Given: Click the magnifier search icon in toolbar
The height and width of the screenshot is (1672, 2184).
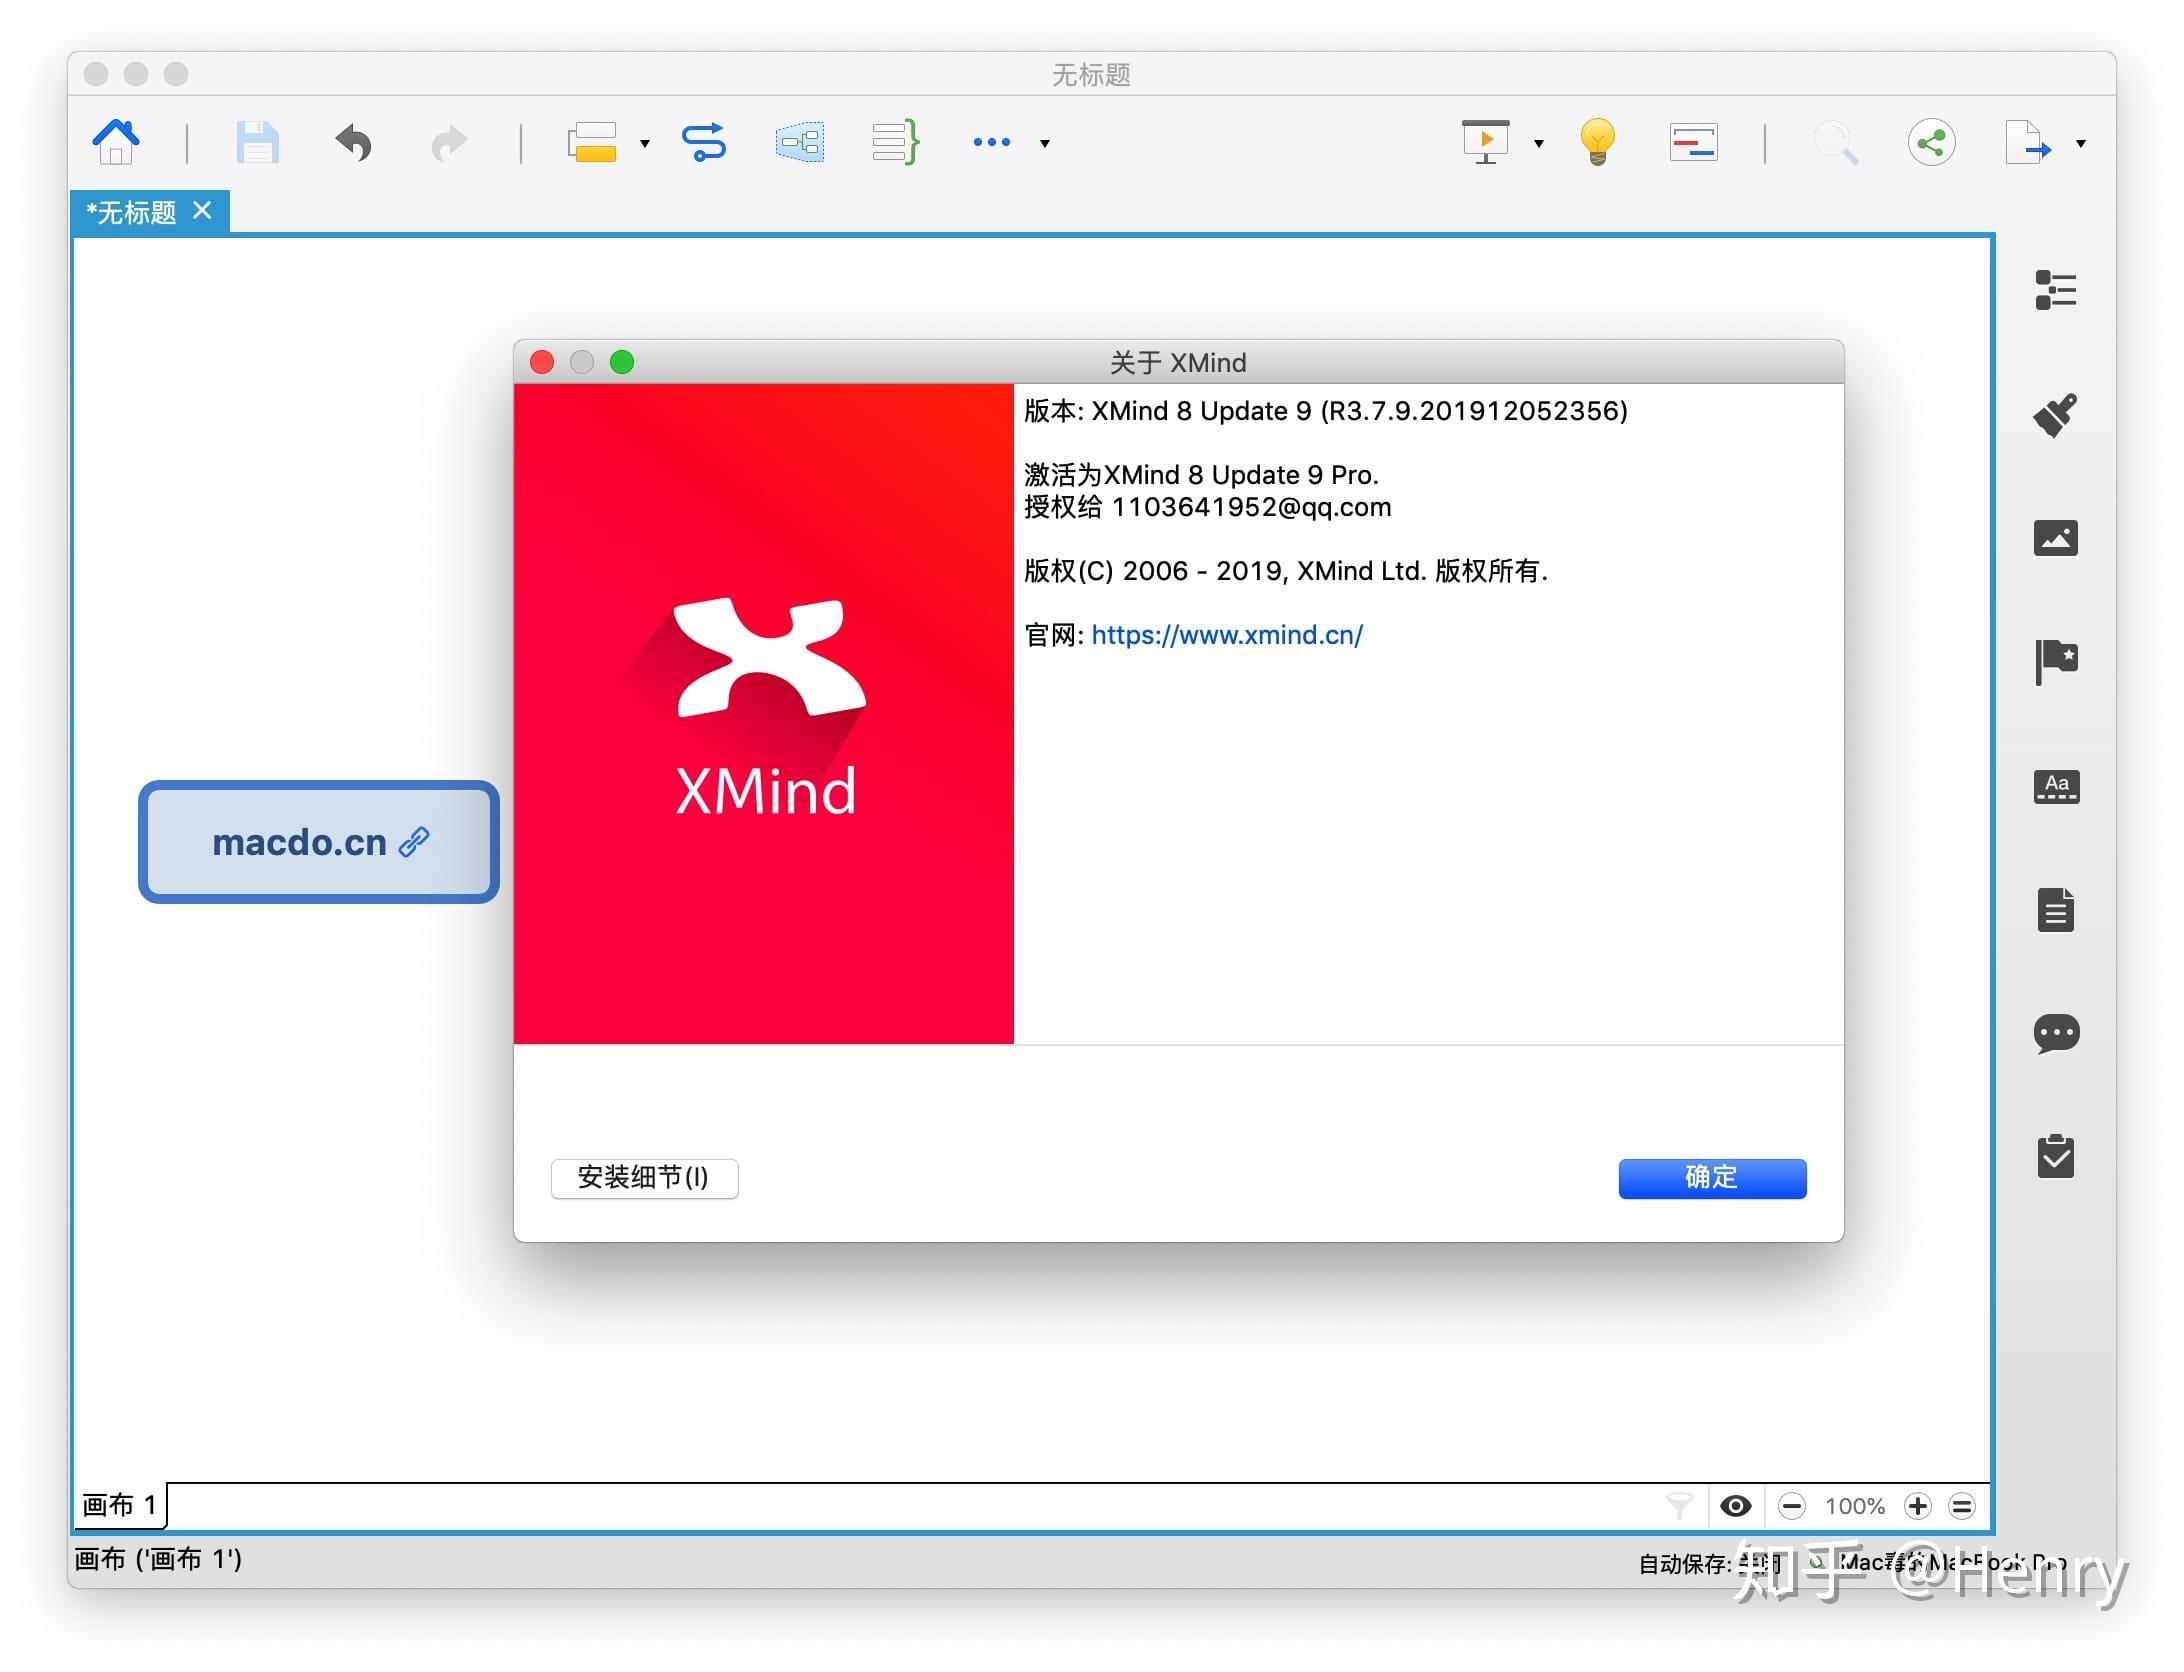Looking at the screenshot, I should [x=1836, y=143].
